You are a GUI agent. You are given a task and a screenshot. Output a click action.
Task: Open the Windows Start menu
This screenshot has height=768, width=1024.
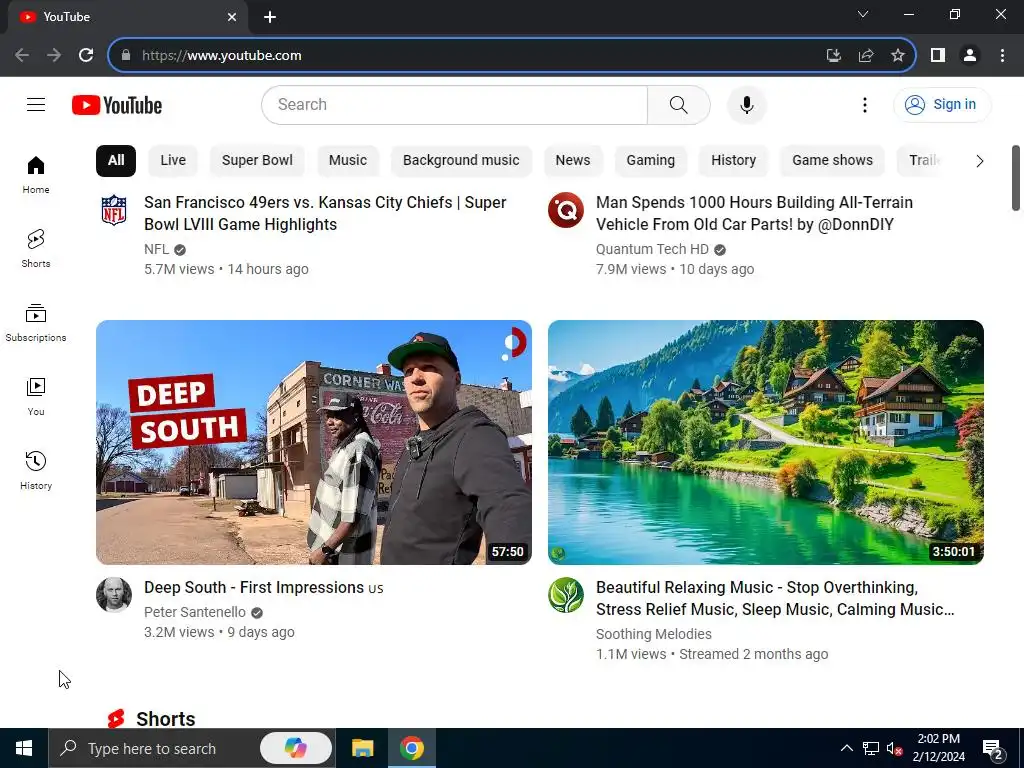click(x=24, y=748)
